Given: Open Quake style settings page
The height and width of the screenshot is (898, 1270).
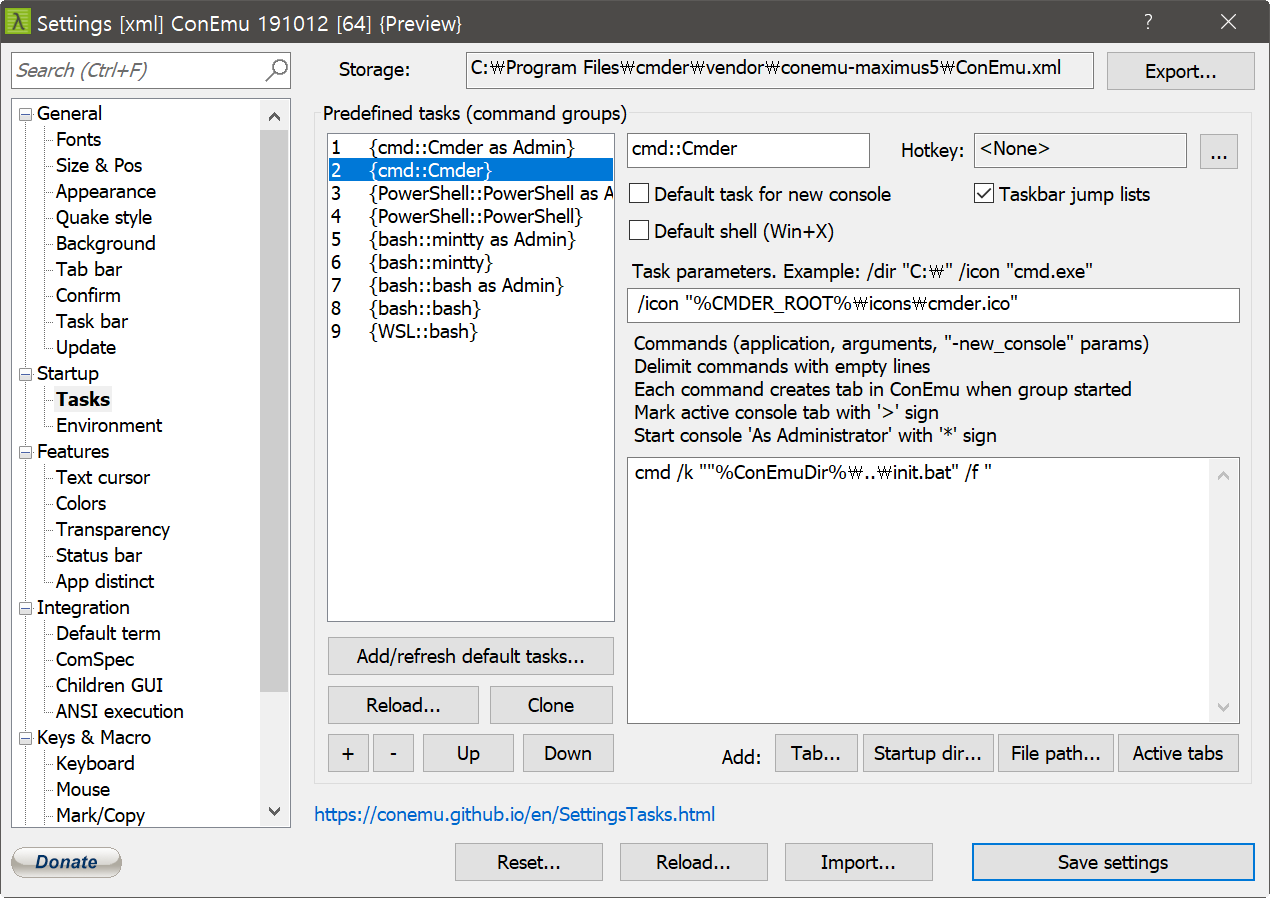Looking at the screenshot, I should pyautogui.click(x=104, y=217).
